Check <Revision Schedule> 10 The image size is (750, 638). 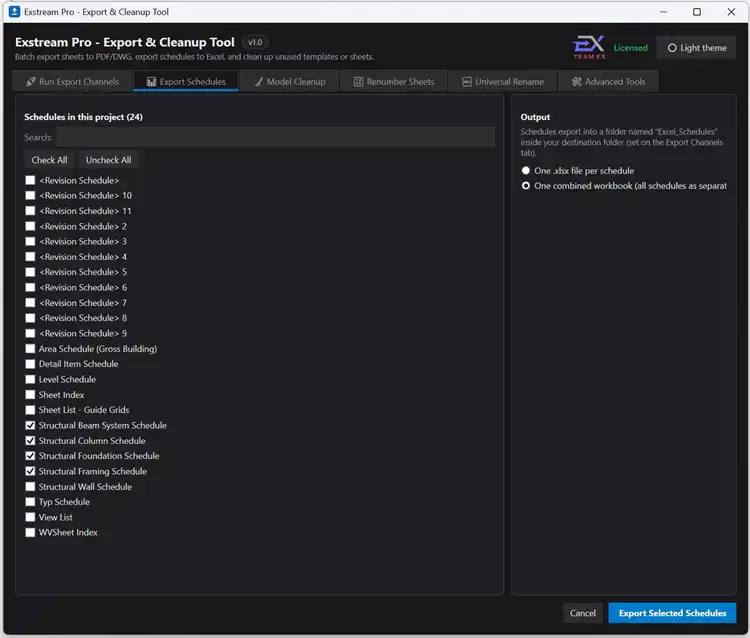click(30, 196)
